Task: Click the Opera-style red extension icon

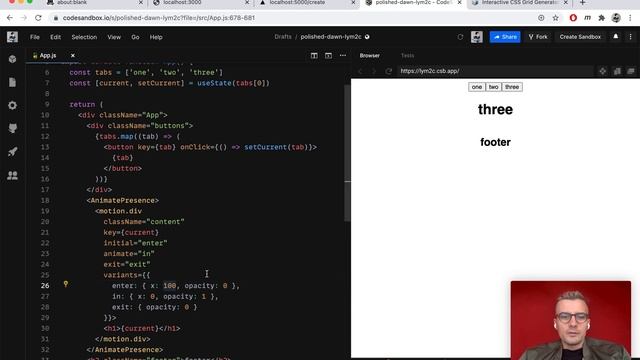Action: [573, 18]
